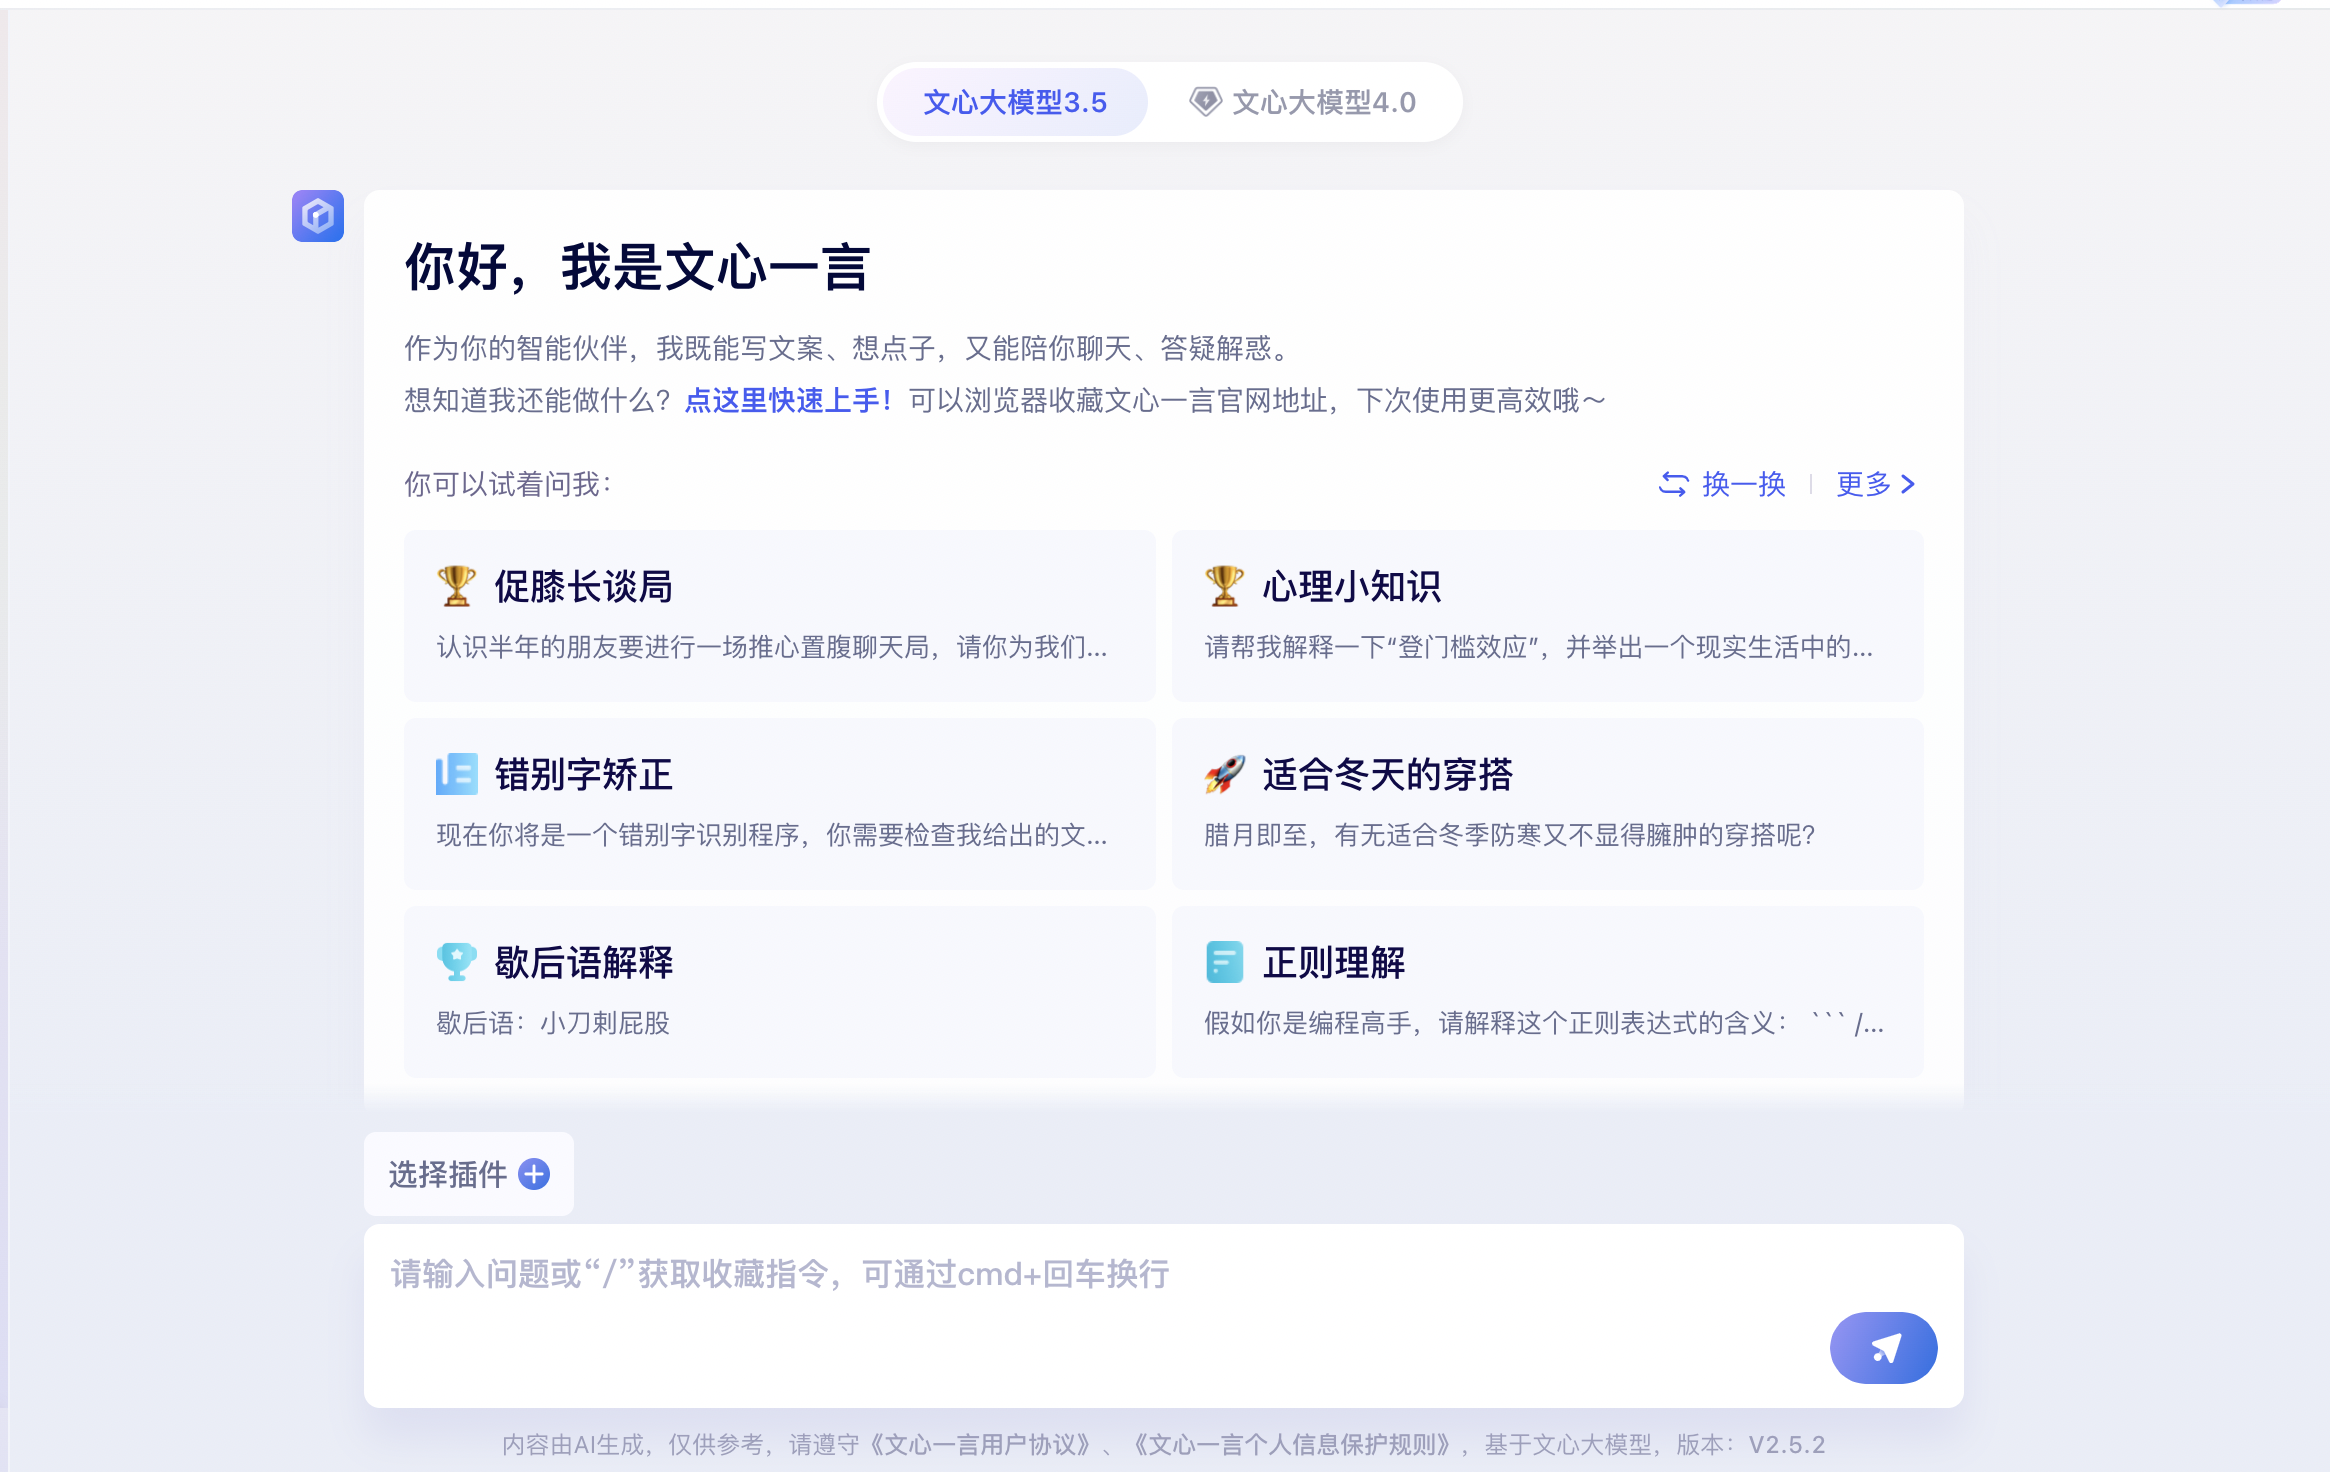
Task: Click the rocket icon on 适合冬天的穿搭 card
Action: (1225, 774)
